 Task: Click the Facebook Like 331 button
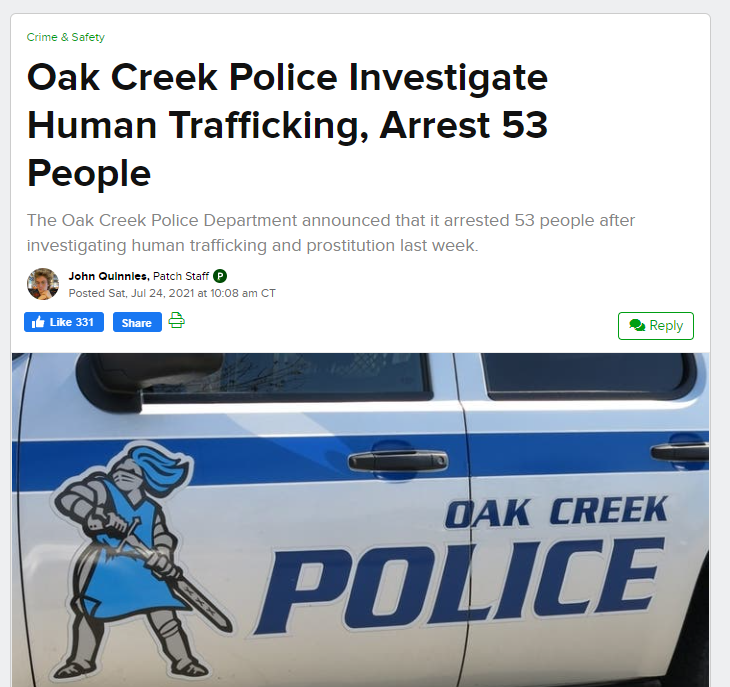64,322
